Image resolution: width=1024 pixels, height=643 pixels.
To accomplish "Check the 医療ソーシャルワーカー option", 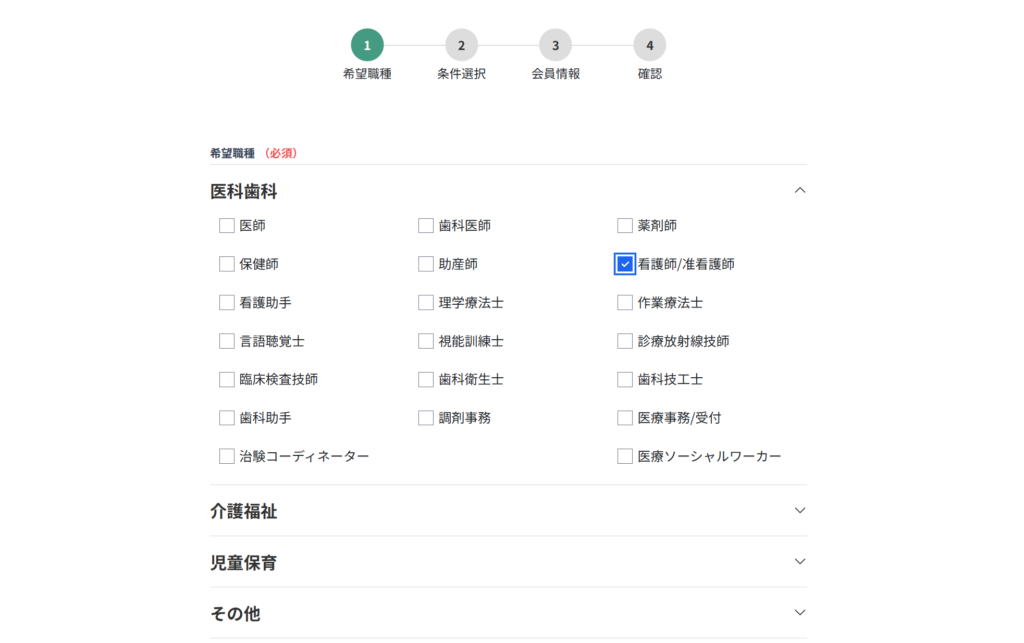I will tap(625, 456).
